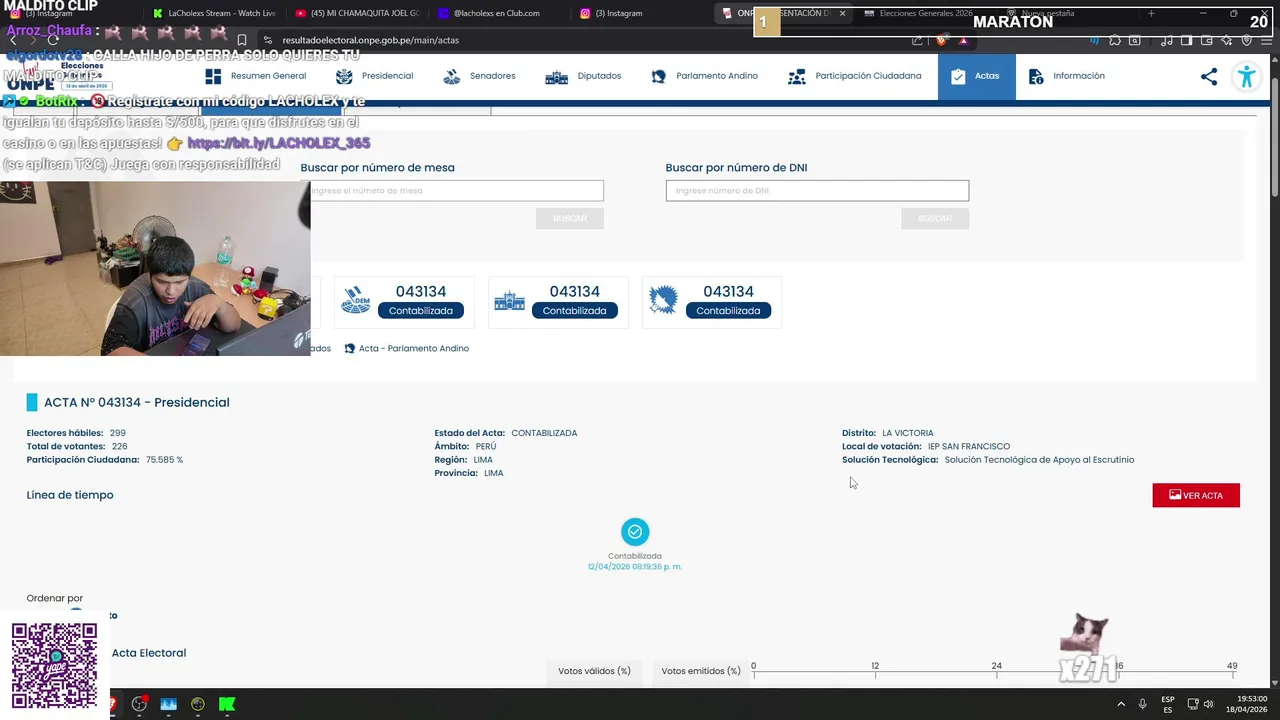Click the Presidencial emblem icon
The width and height of the screenshot is (1280, 720).
click(344, 76)
